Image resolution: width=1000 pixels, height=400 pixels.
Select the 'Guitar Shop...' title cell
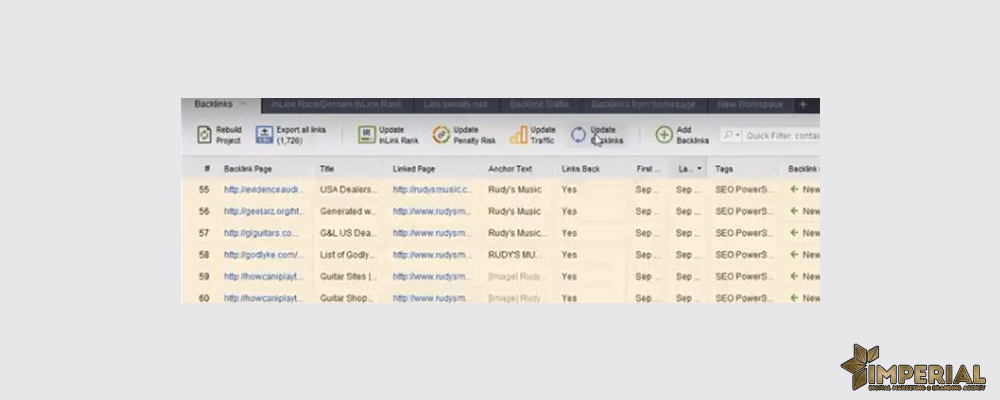pos(348,298)
